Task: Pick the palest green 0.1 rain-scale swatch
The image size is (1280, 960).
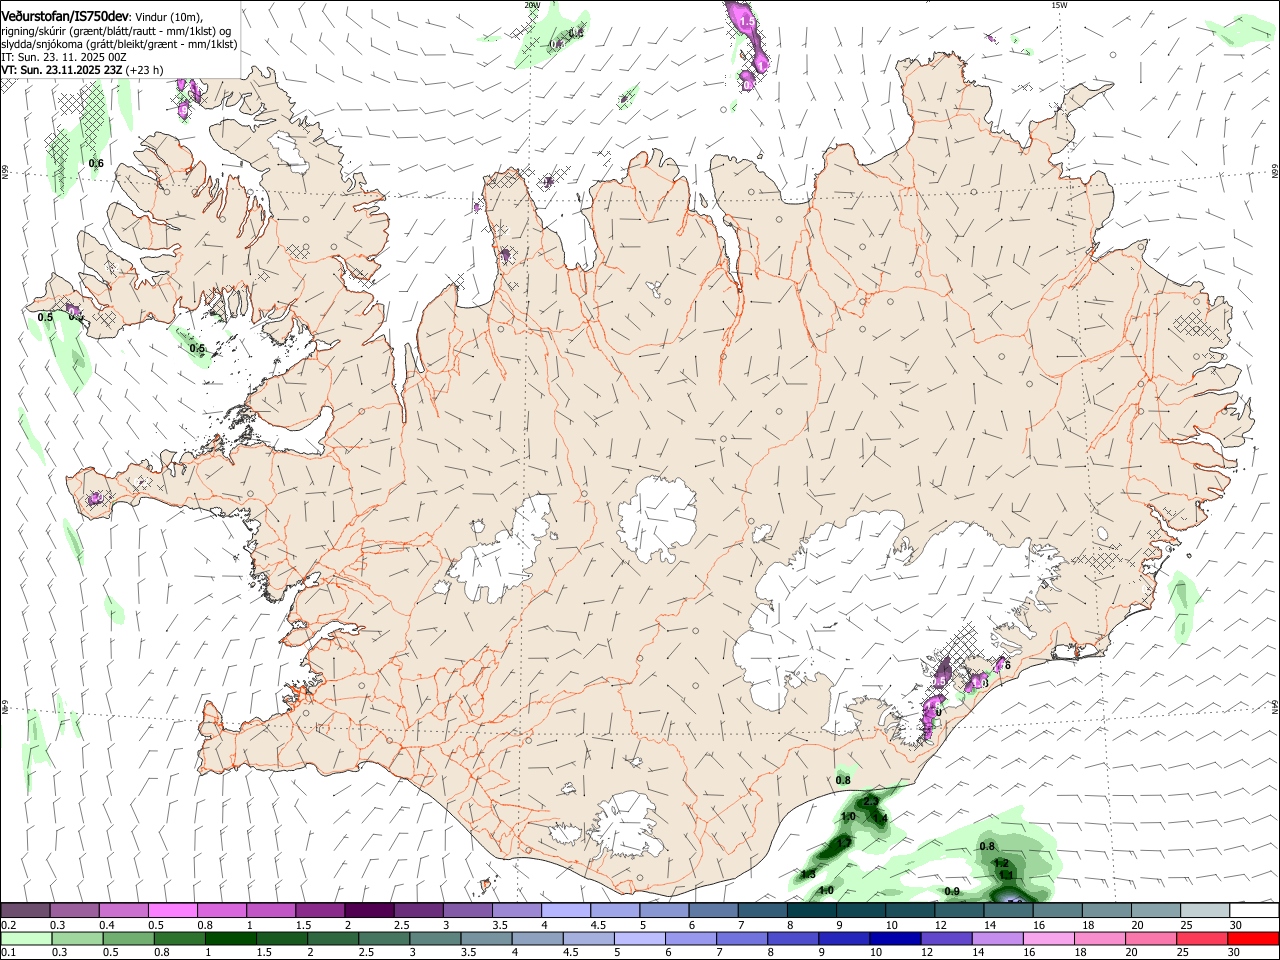Action: pos(26,938)
